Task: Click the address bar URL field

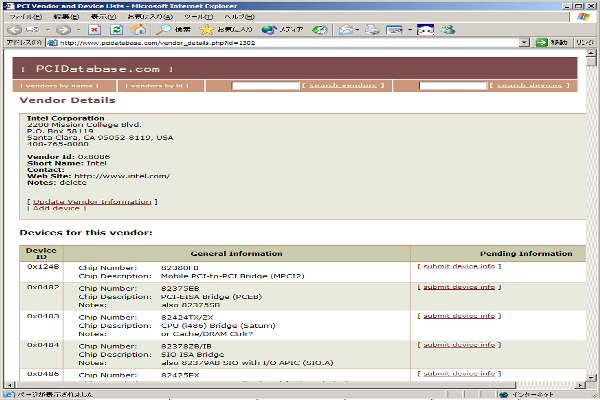Action: [x=283, y=42]
